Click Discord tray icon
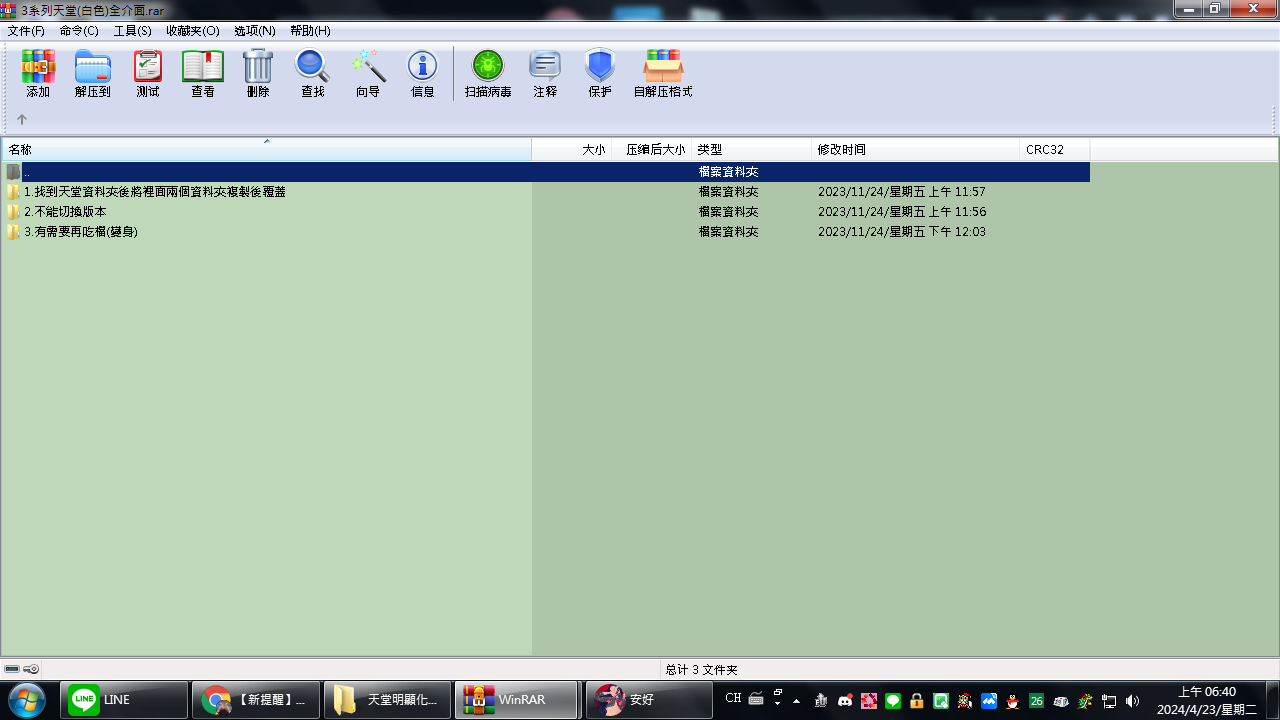Image resolution: width=1280 pixels, height=720 pixels. (845, 701)
